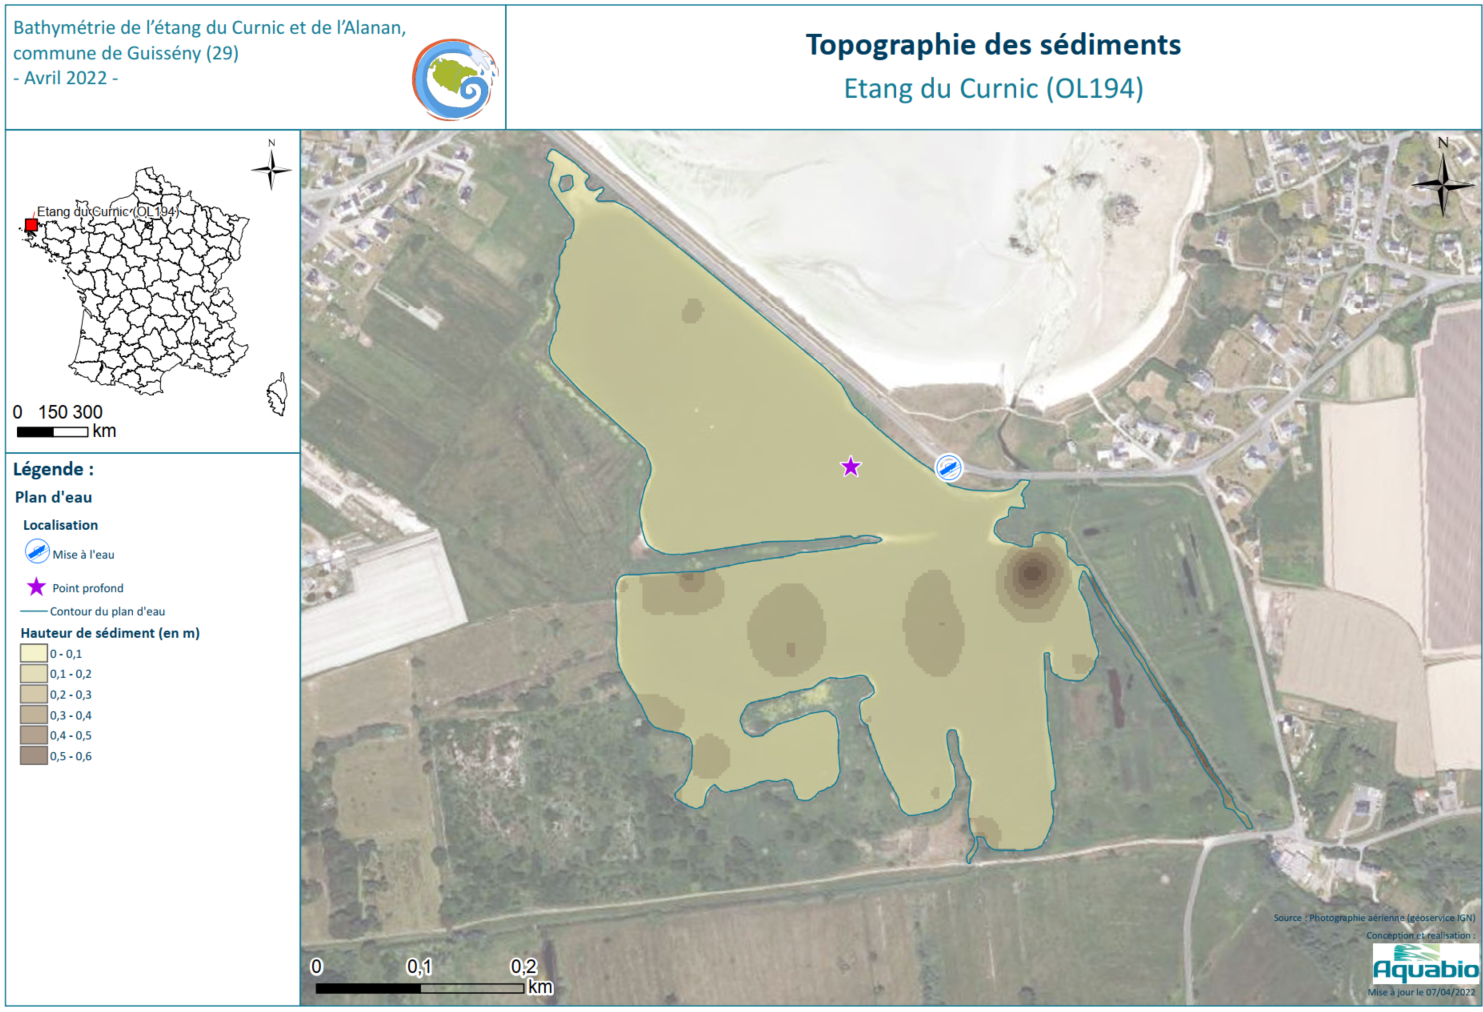
Task: Click the '- Avril 2022 -' date text
Action: pyautogui.click(x=66, y=78)
